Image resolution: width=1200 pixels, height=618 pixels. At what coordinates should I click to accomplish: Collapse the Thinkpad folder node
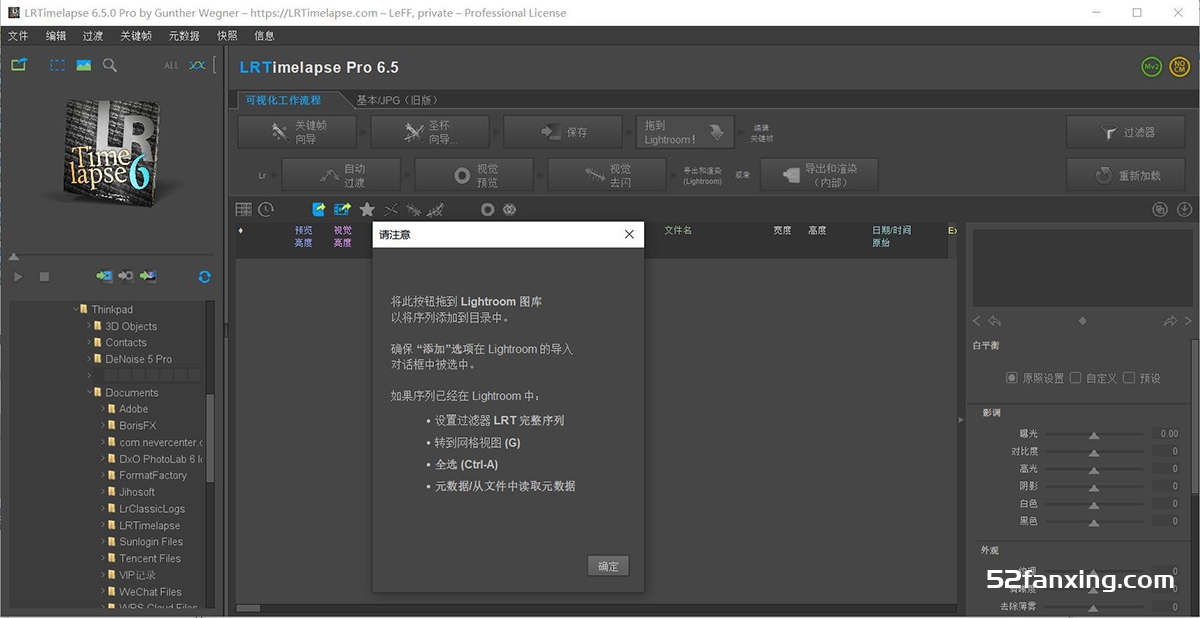click(76, 310)
